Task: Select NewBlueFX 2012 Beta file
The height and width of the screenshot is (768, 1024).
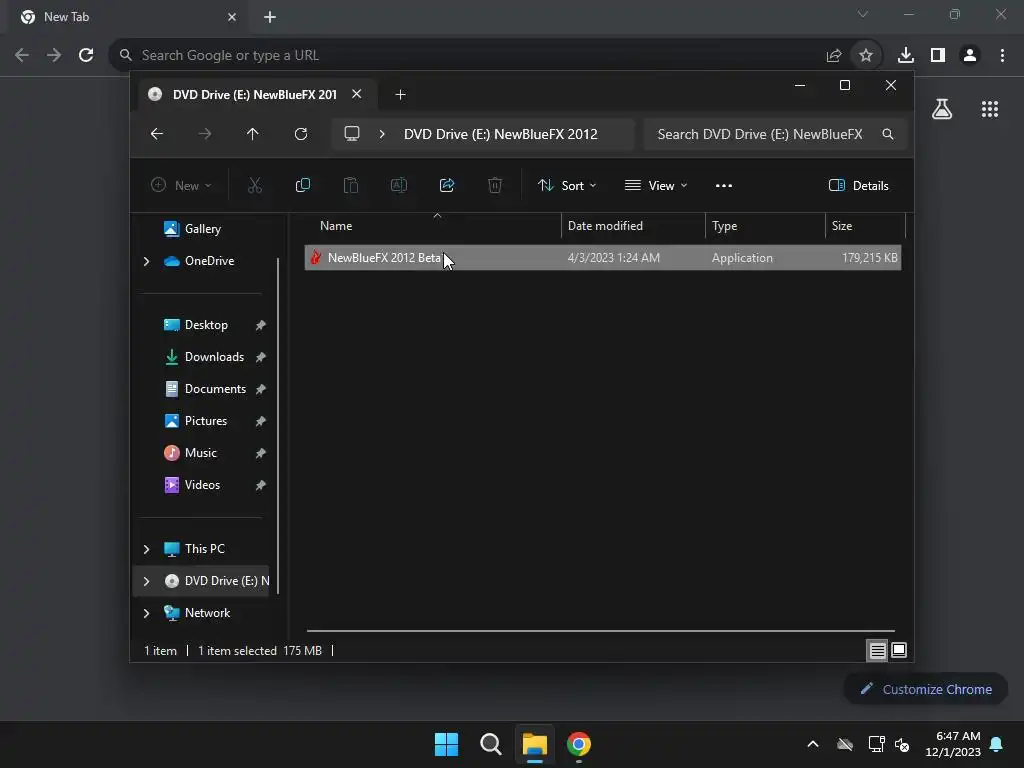Action: [603, 258]
